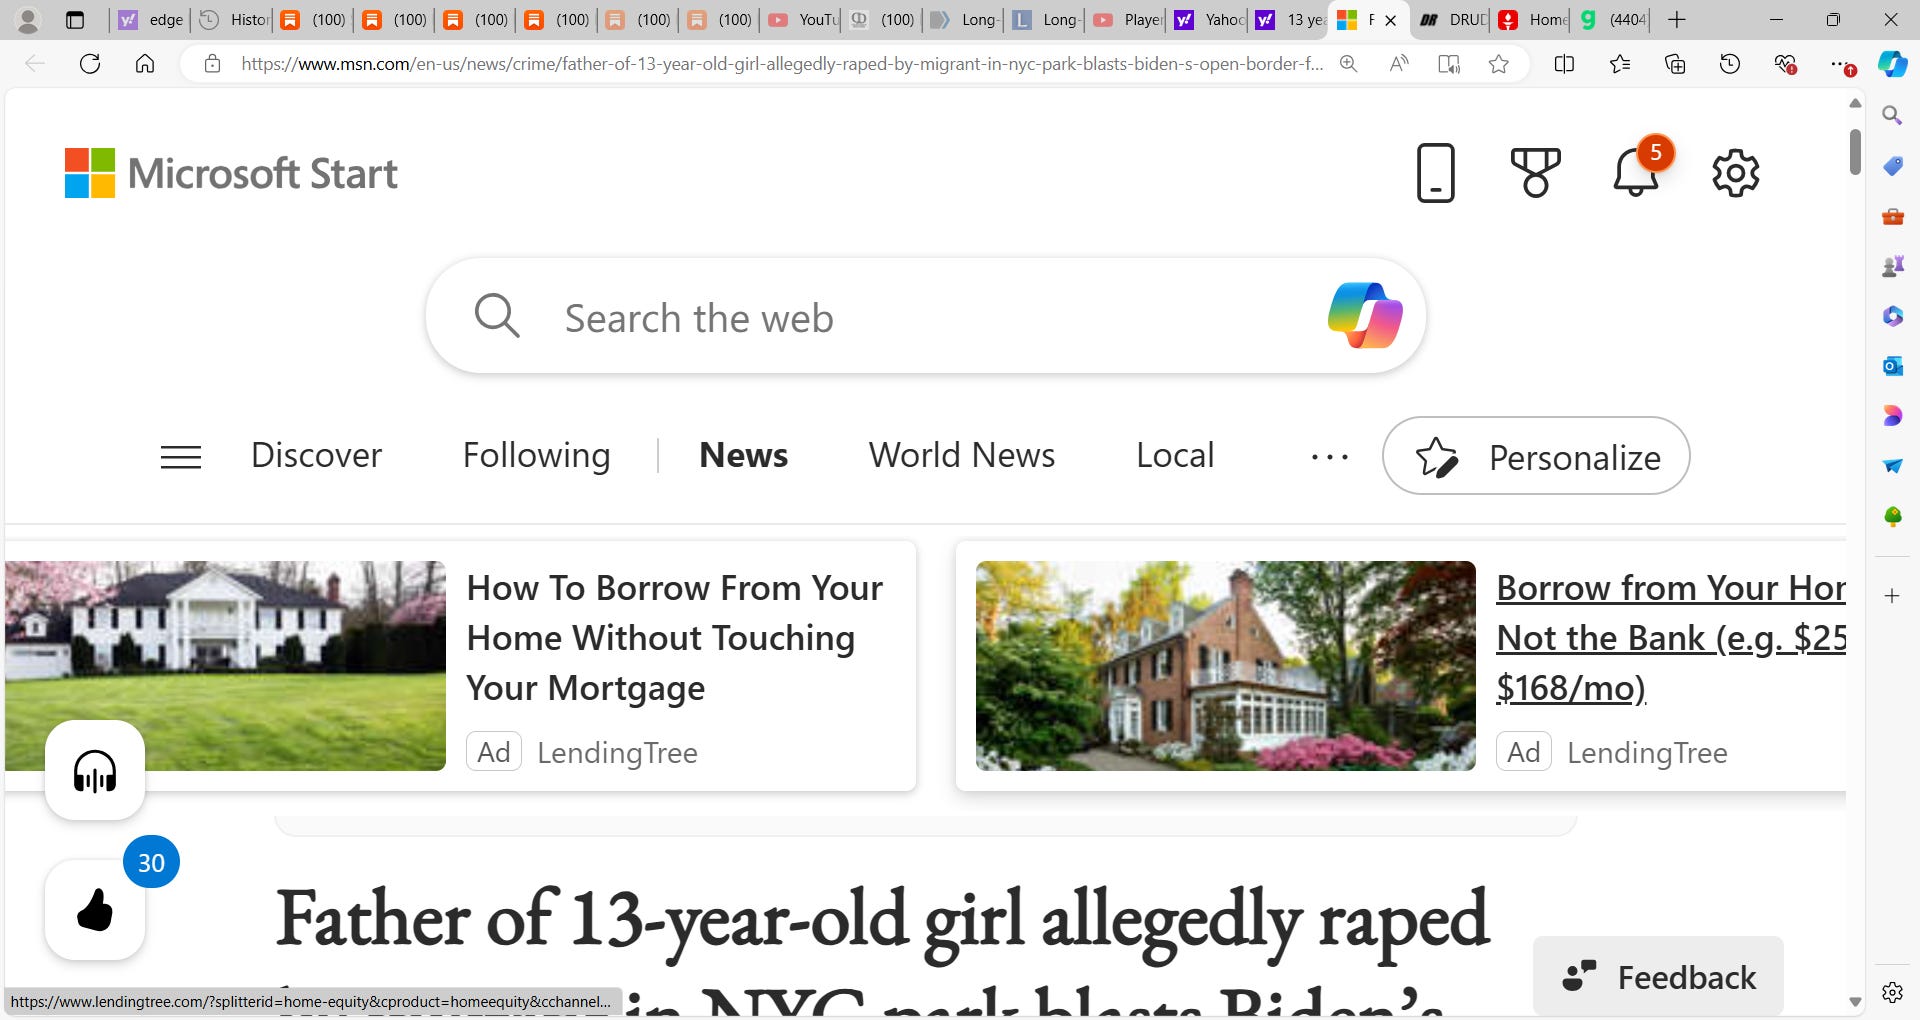View site information lock icon
The height and width of the screenshot is (1020, 1920).
coord(212,64)
